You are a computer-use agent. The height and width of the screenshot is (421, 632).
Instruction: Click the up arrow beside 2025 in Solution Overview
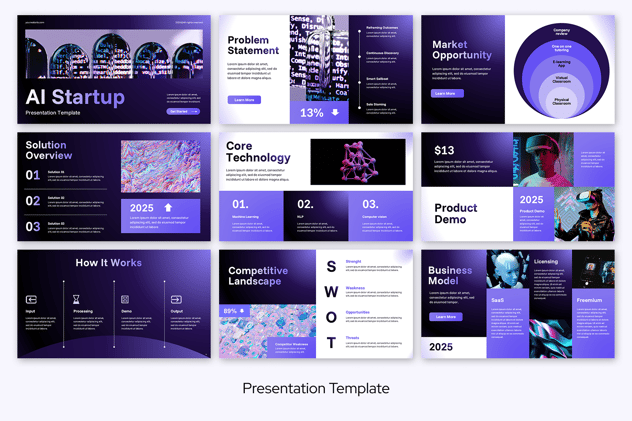pyautogui.click(x=168, y=208)
